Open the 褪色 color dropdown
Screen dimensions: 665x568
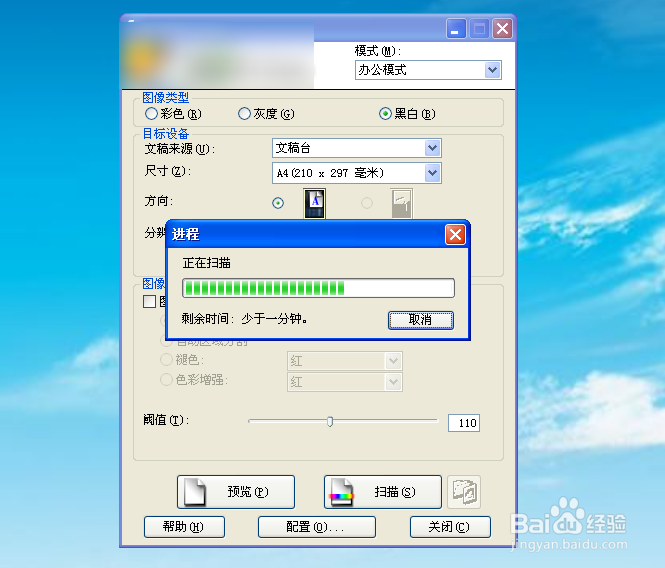point(345,361)
